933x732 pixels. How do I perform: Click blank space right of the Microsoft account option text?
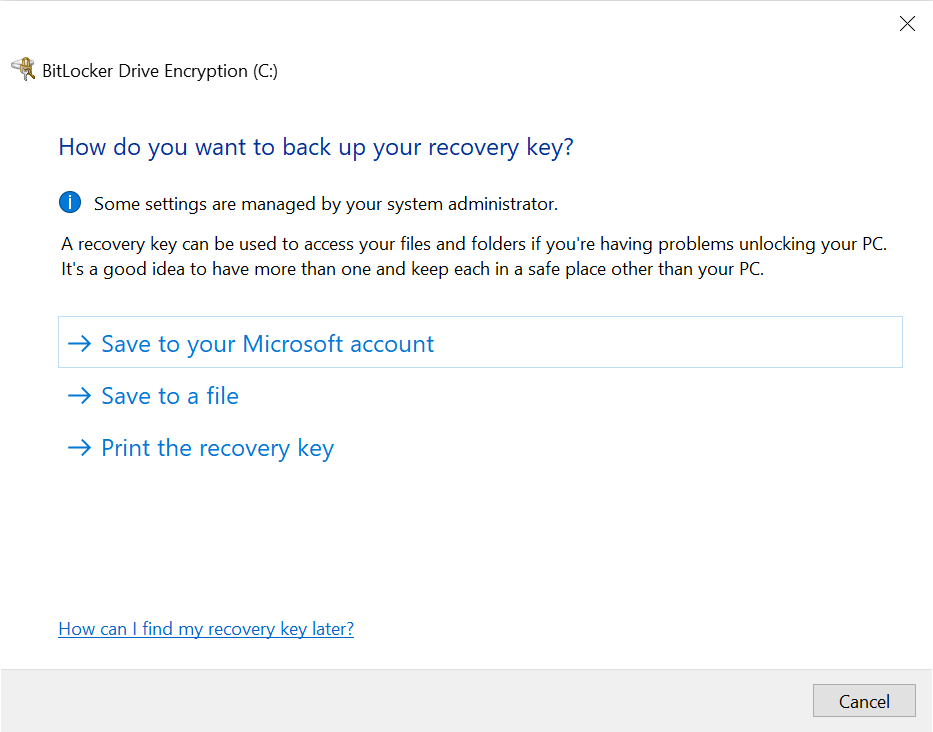670,344
